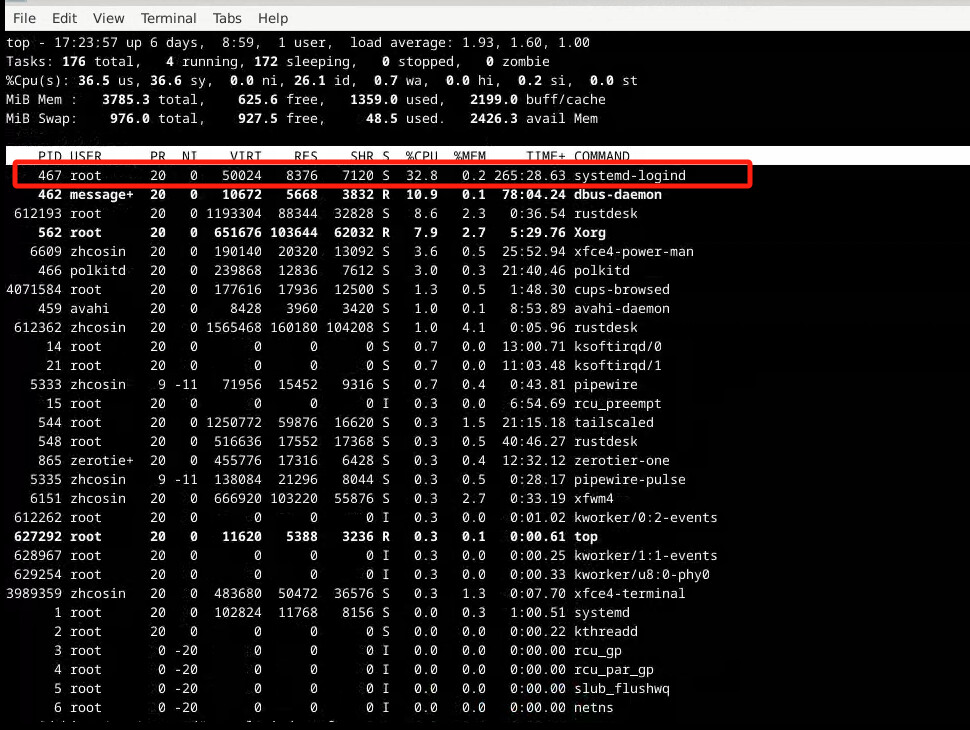
Task: Click the xfce4-terminal command text
Action: pos(630,593)
